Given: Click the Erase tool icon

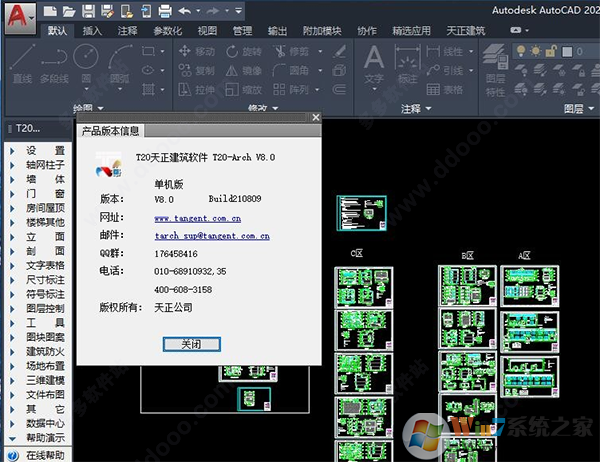Looking at the screenshot, I should [340, 51].
